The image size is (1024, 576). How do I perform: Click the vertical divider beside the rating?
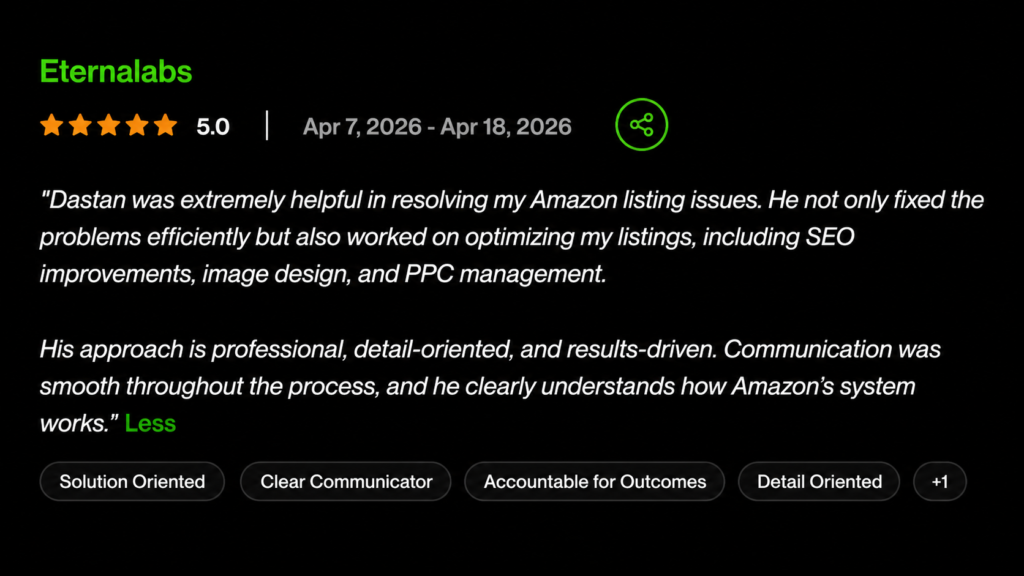point(267,126)
